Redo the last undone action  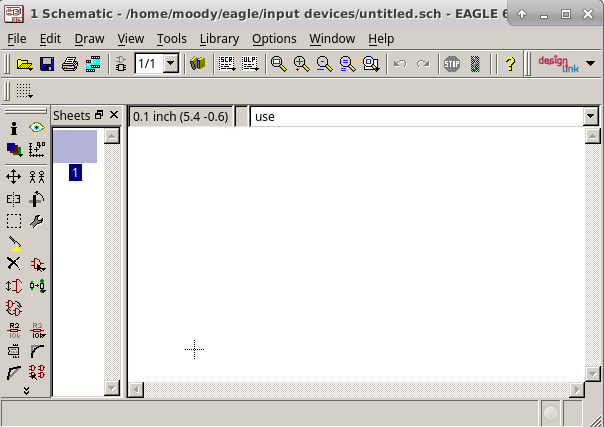coord(423,64)
